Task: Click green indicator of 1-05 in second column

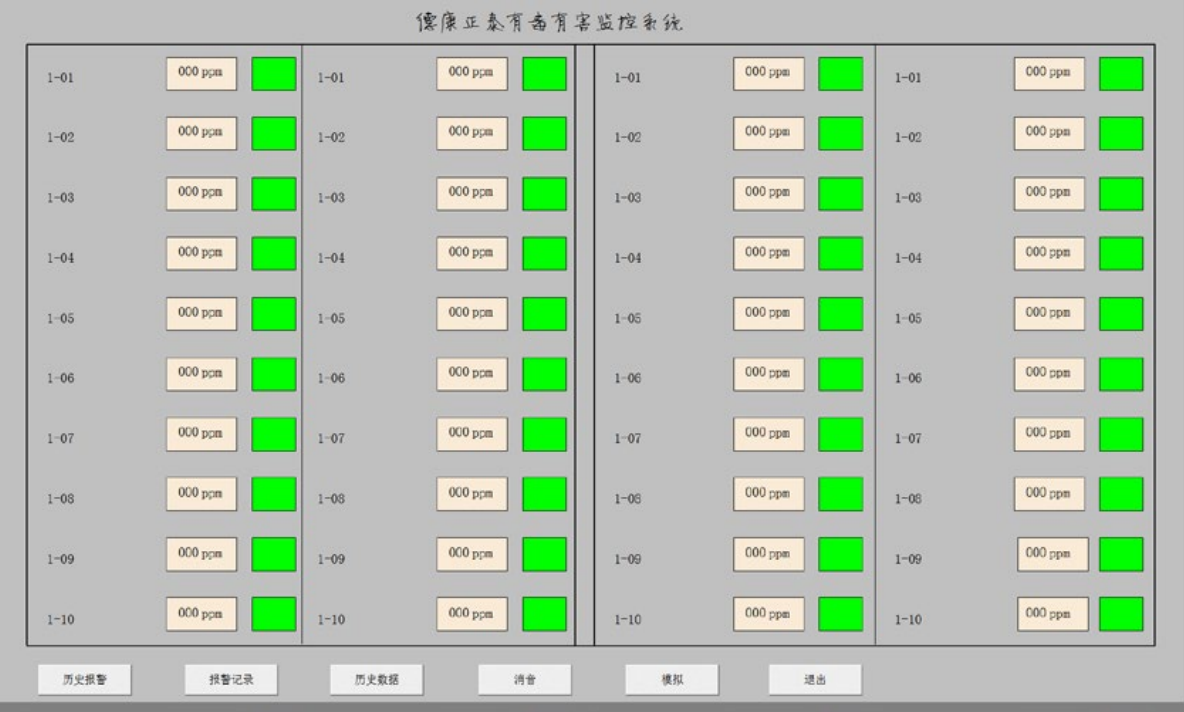Action: click(544, 314)
